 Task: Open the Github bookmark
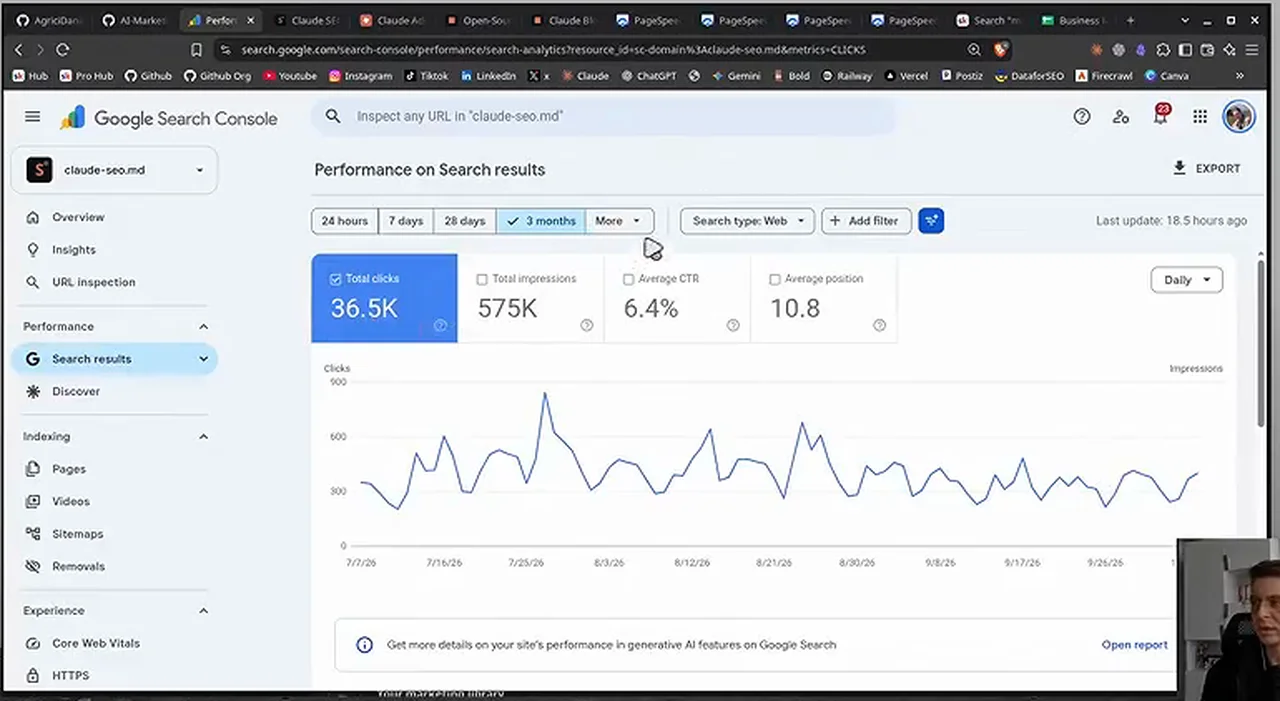coord(147,76)
